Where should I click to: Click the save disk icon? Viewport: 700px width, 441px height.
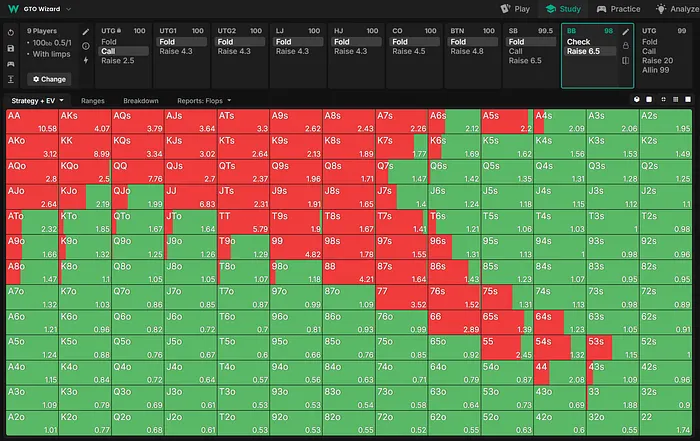(9, 46)
